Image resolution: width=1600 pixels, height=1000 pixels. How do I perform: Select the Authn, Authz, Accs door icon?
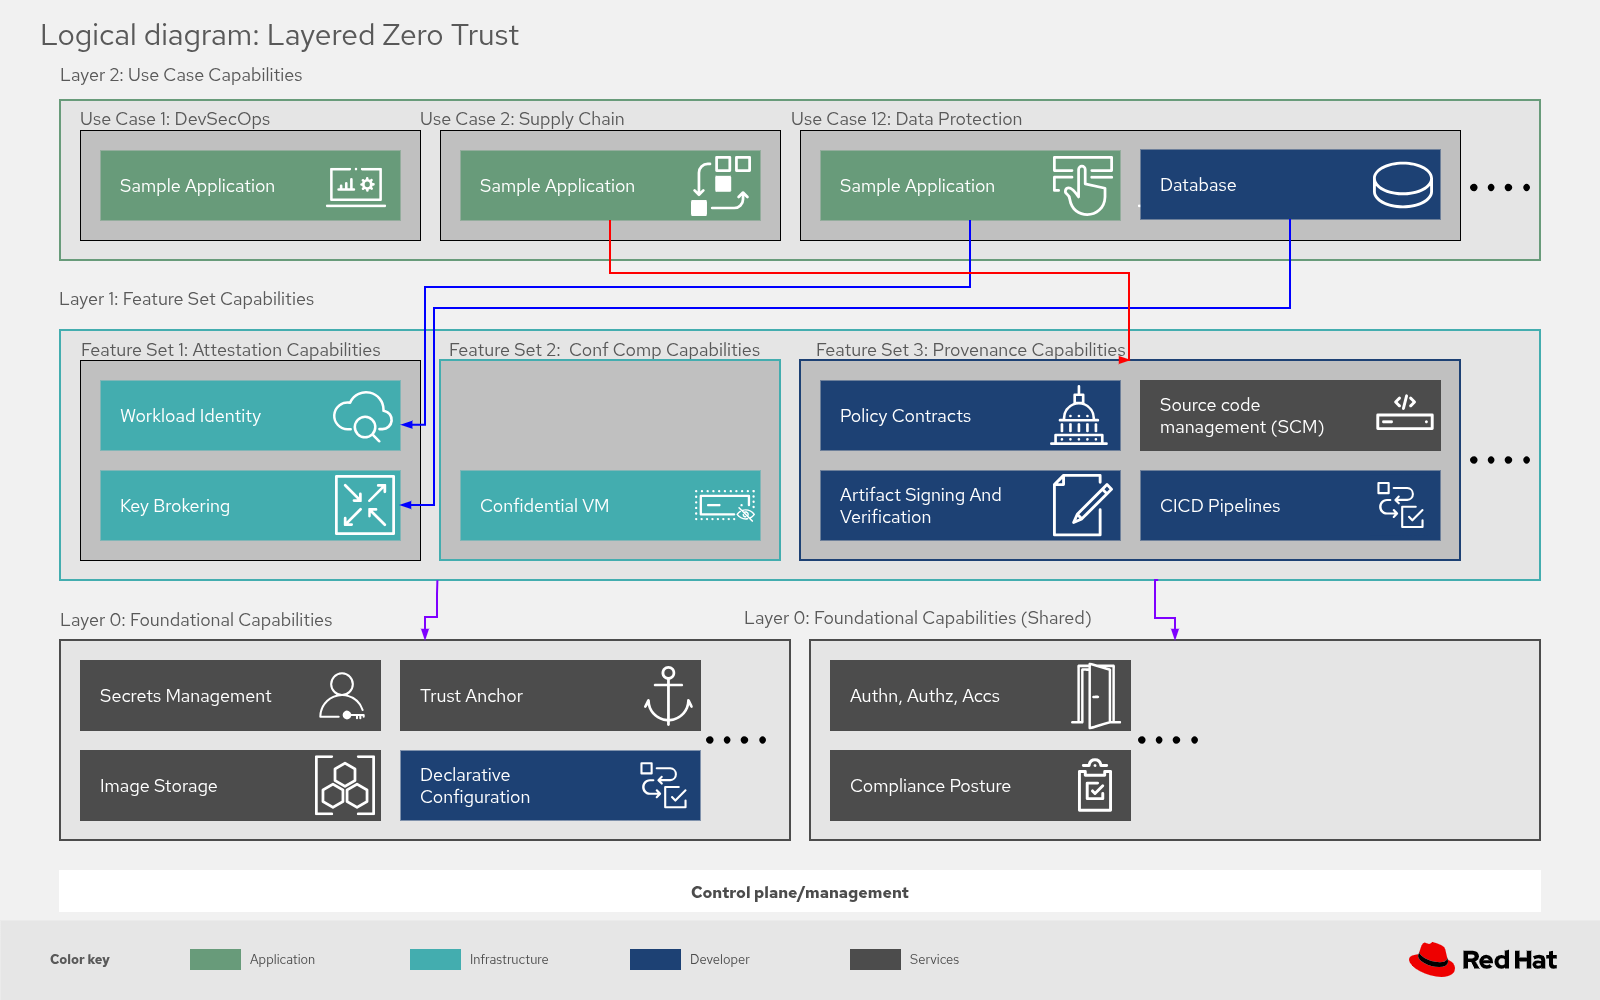tap(1094, 696)
